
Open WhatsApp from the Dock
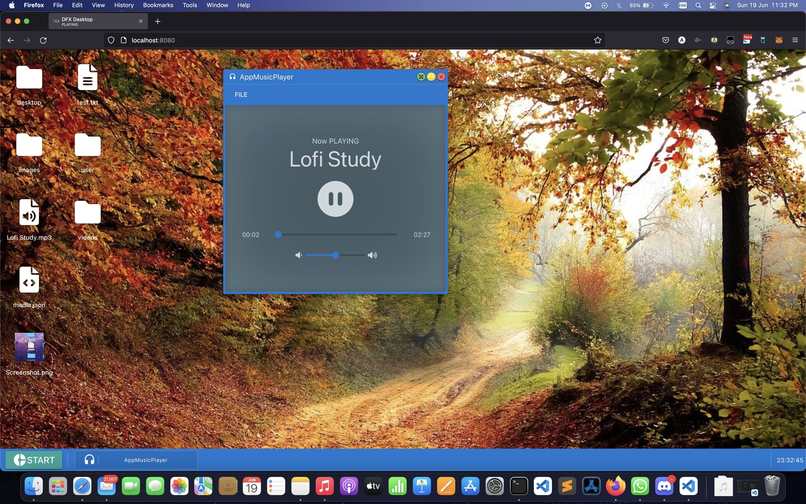pyautogui.click(x=640, y=485)
